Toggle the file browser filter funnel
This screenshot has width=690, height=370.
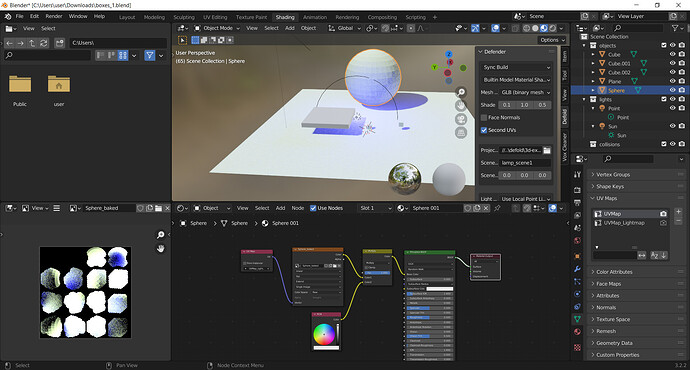150,55
